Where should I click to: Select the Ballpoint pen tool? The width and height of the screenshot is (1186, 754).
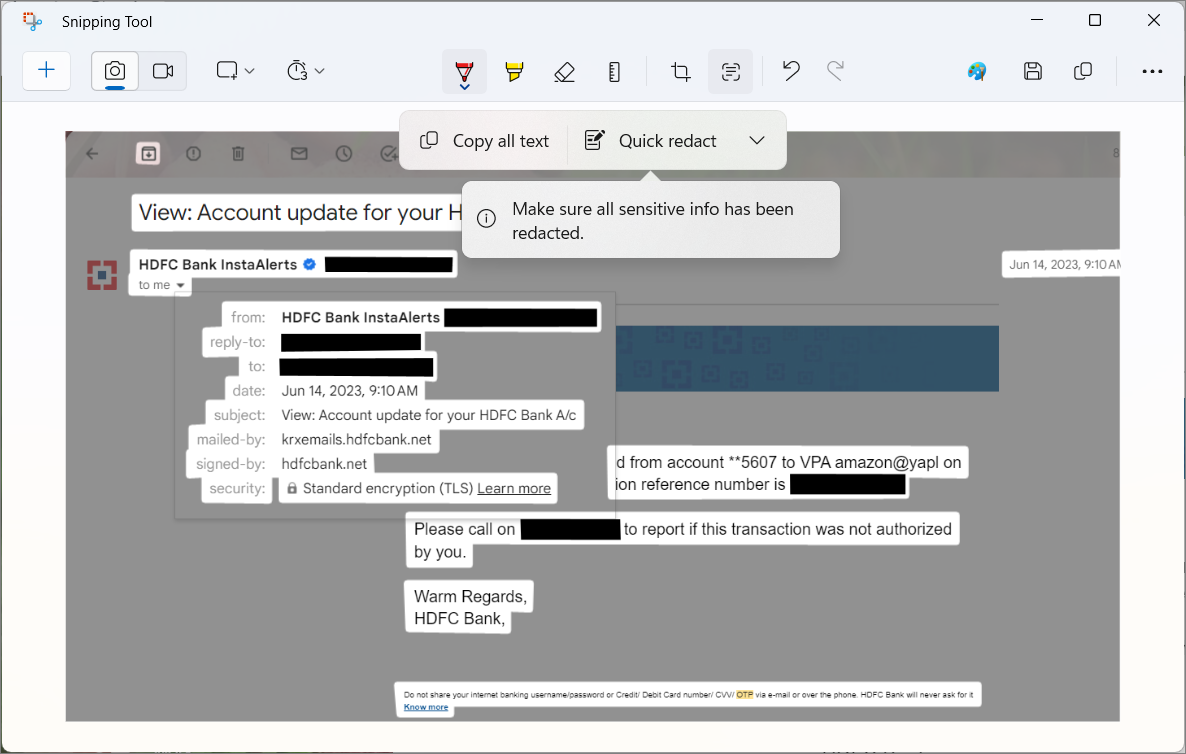point(464,71)
